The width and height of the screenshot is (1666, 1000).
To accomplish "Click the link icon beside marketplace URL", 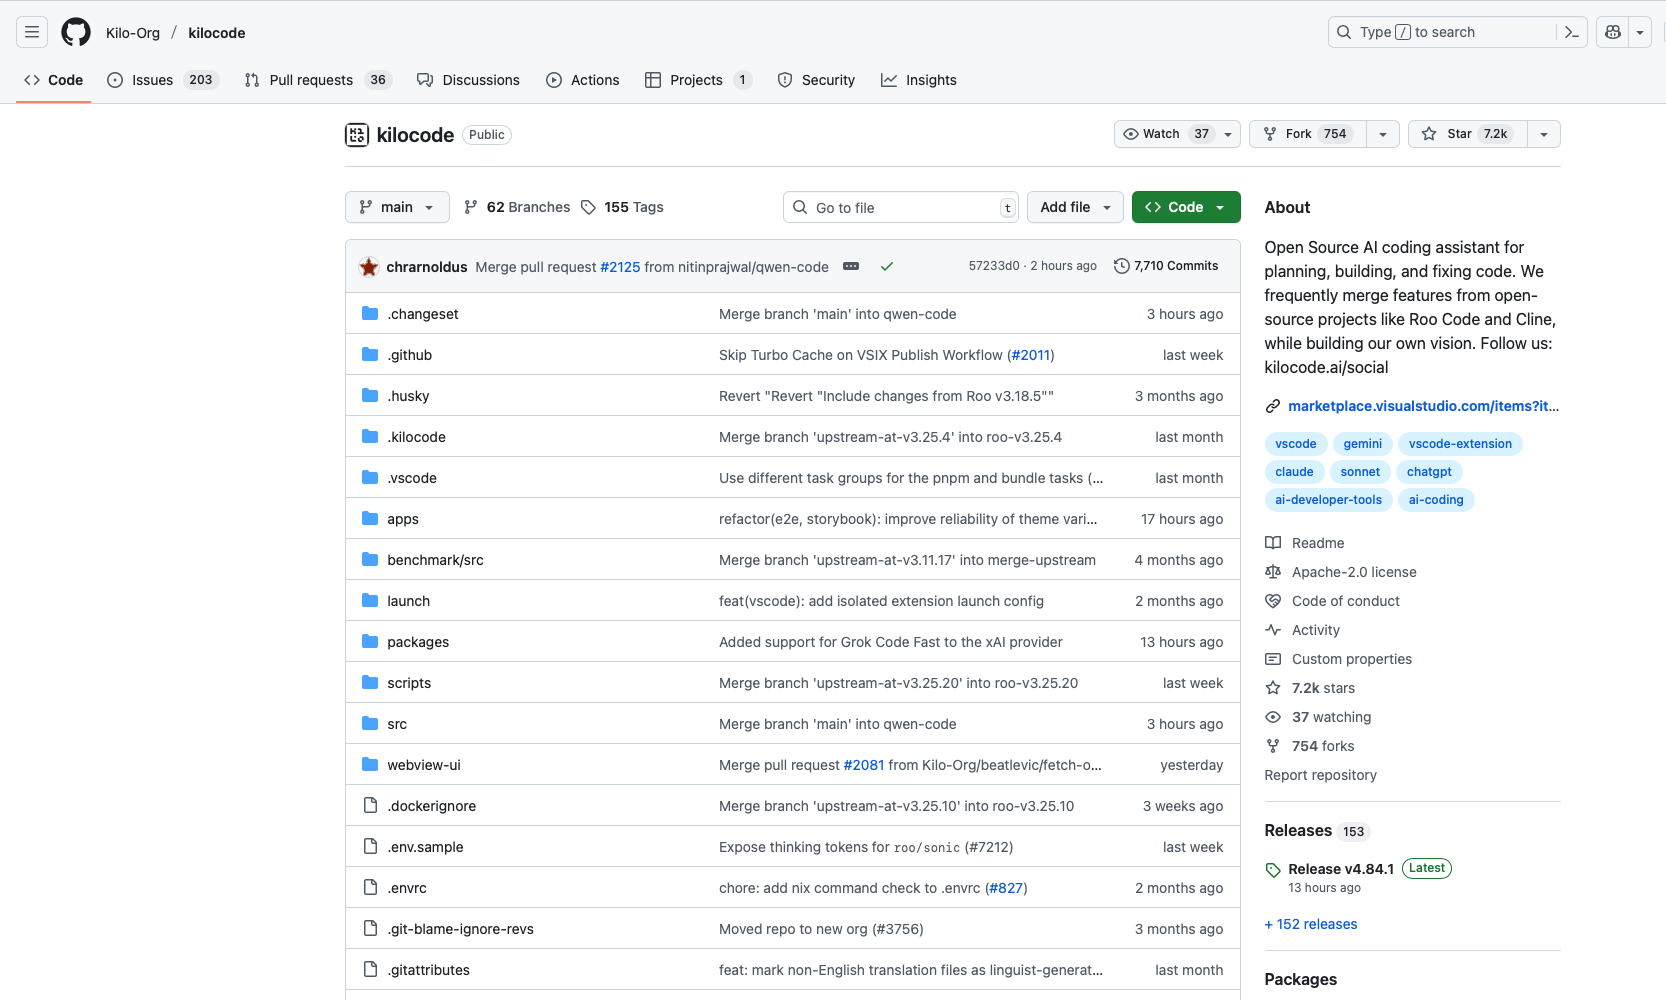I will [x=1273, y=406].
